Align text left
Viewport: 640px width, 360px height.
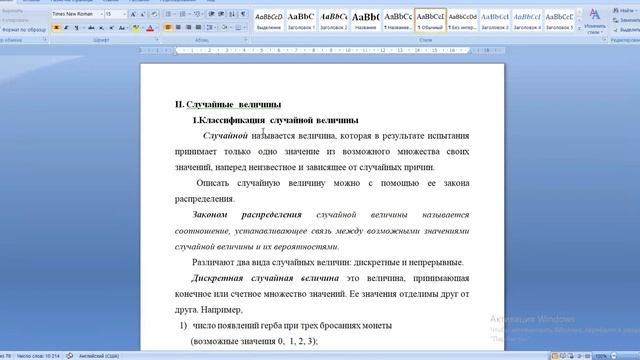(x=168, y=27)
